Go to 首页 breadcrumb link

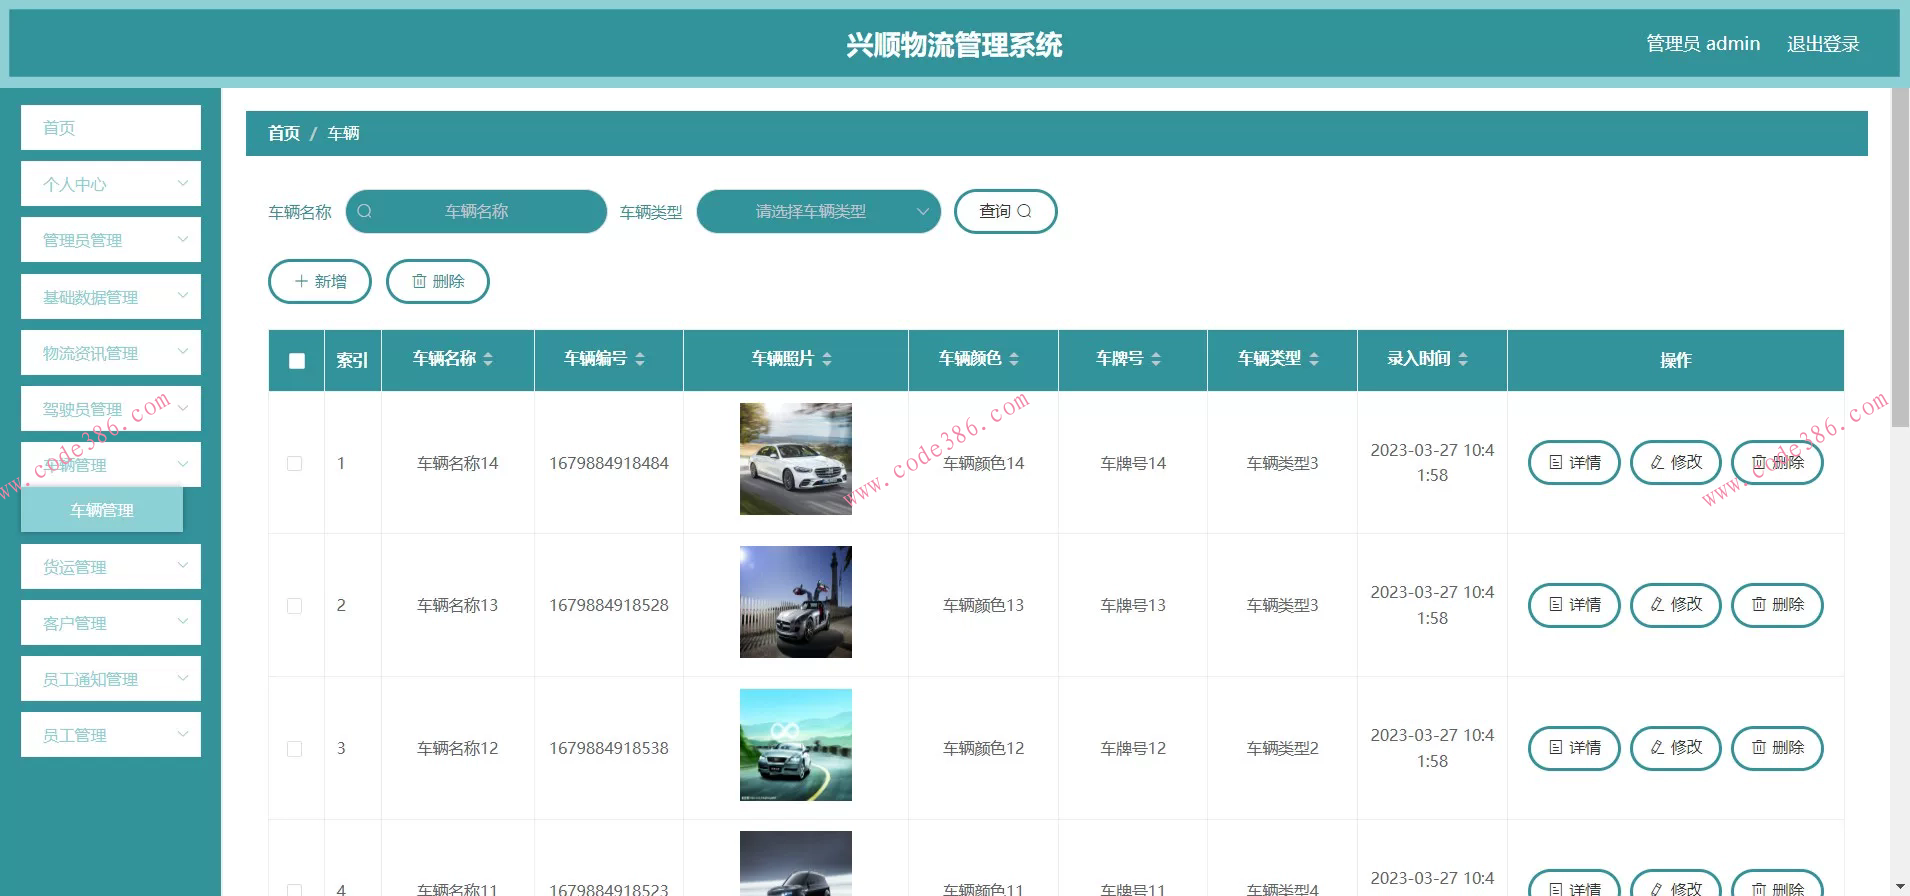pyautogui.click(x=284, y=133)
